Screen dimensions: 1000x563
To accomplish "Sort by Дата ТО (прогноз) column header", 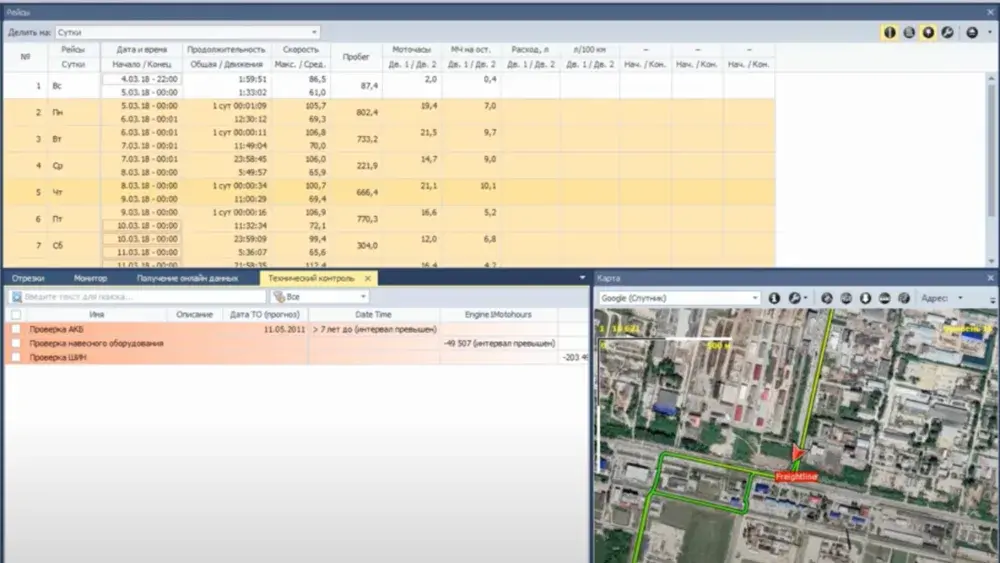I will coord(265,314).
